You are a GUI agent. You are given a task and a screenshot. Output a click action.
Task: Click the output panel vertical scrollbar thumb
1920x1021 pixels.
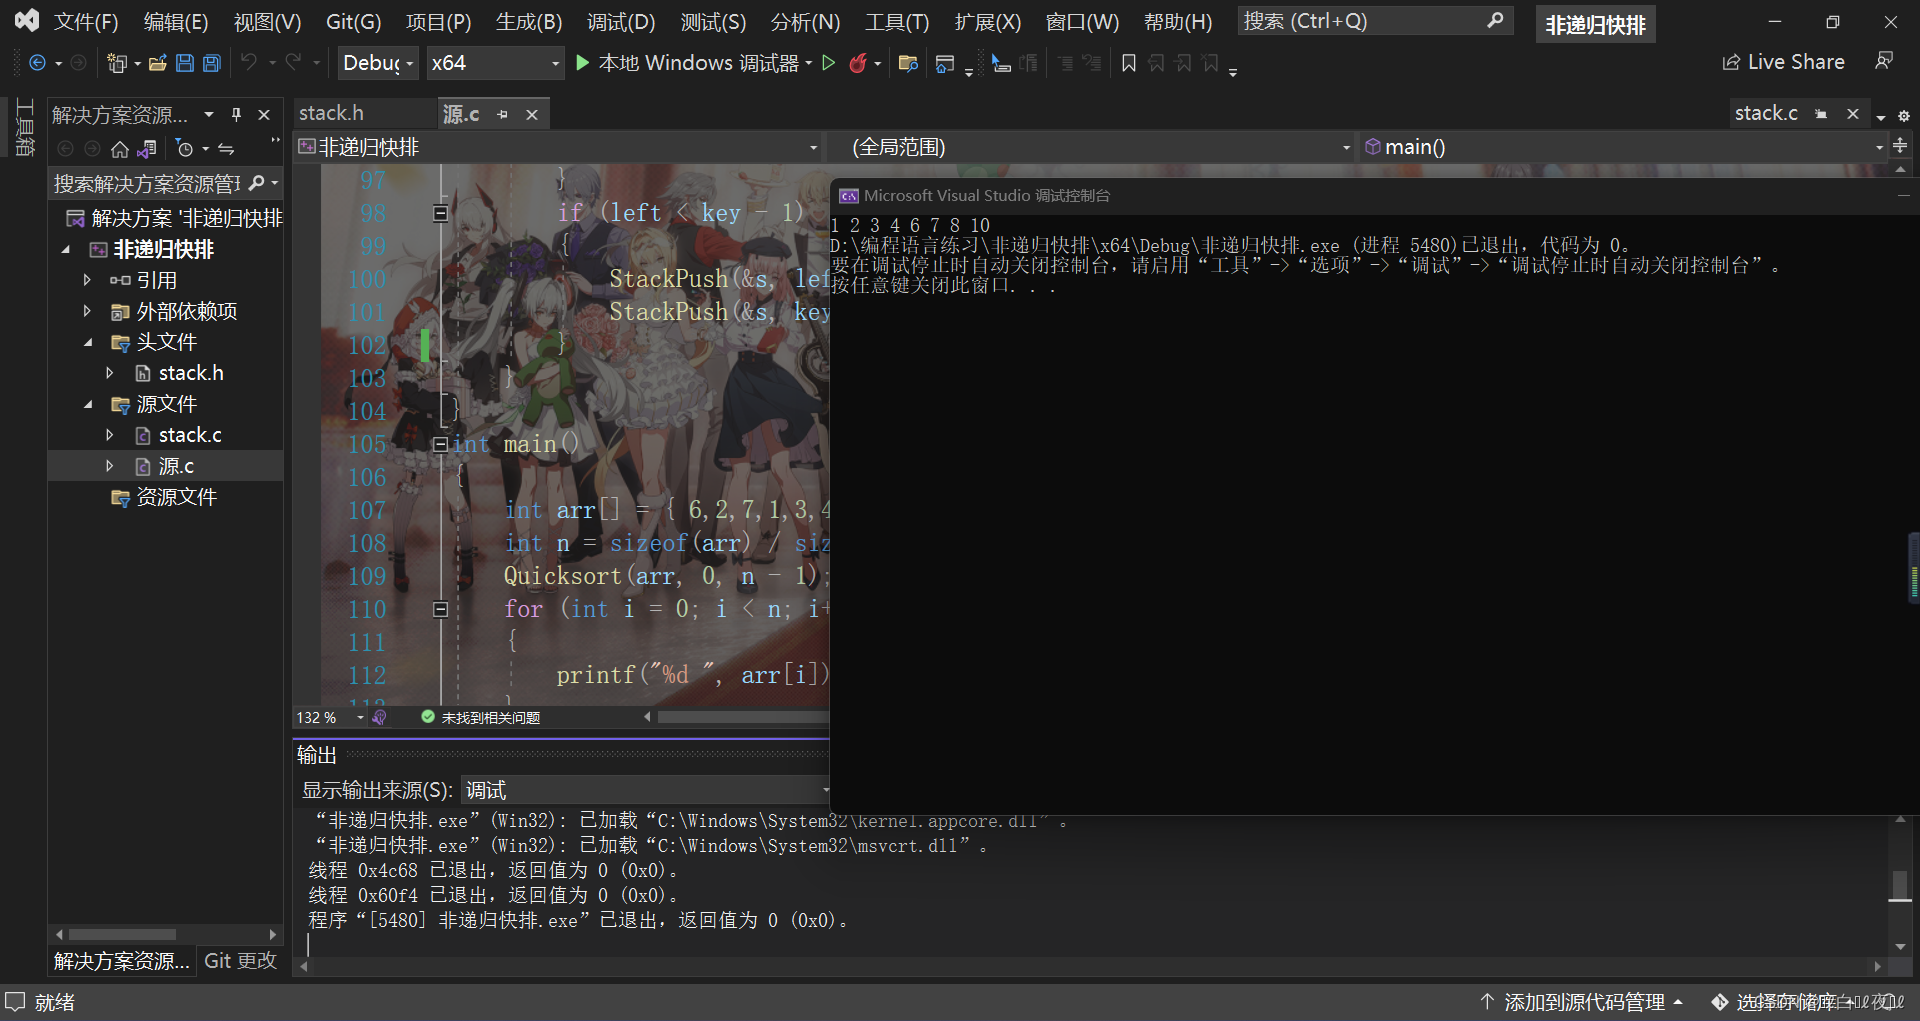[x=1900, y=885]
